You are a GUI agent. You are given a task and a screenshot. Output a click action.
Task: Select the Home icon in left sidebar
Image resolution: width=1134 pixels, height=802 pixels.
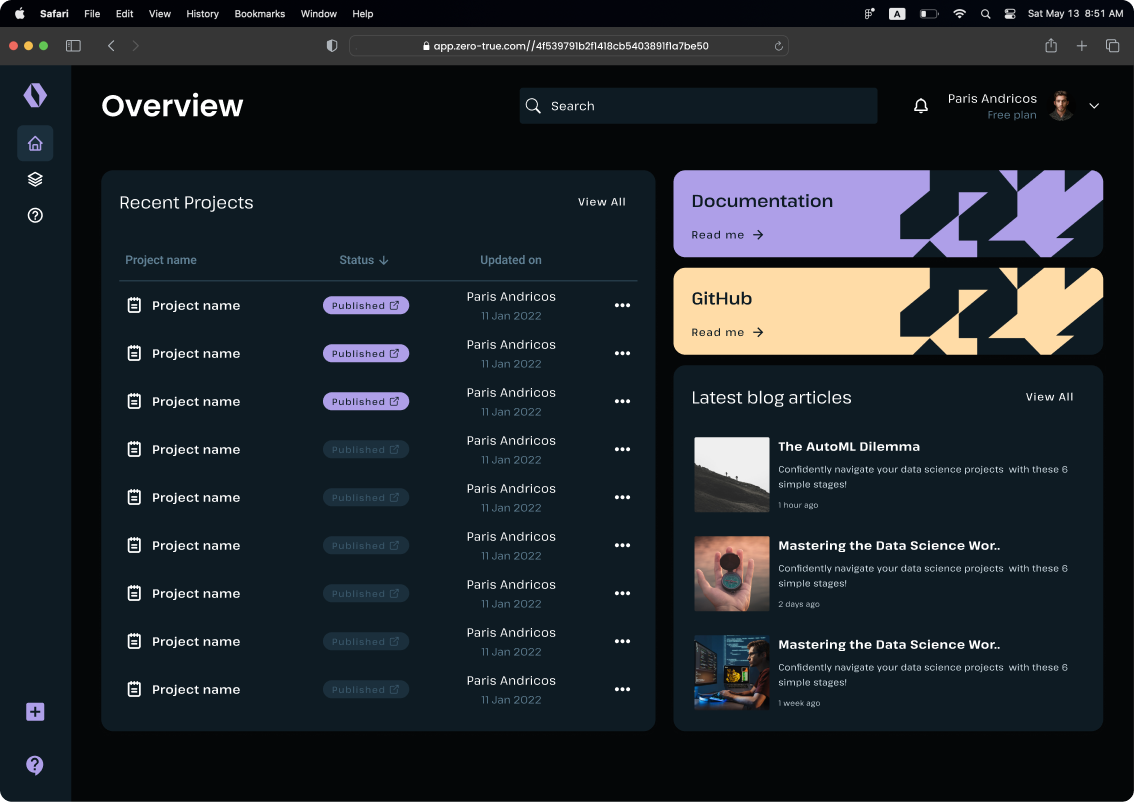(35, 143)
